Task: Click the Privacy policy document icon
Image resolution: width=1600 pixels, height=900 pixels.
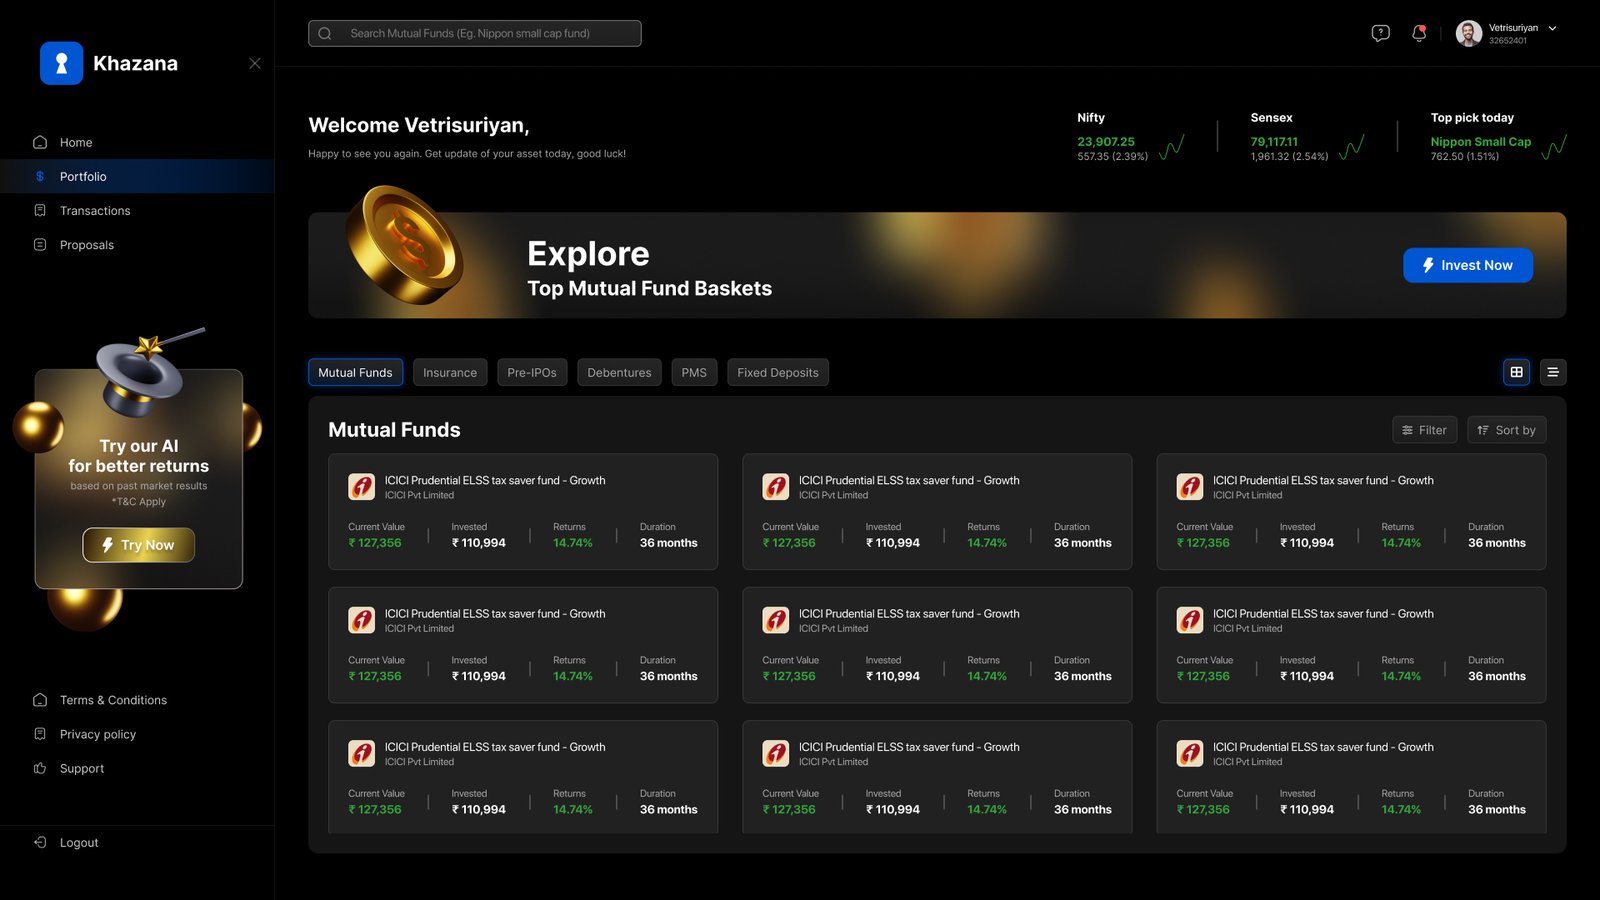Action: [40, 734]
